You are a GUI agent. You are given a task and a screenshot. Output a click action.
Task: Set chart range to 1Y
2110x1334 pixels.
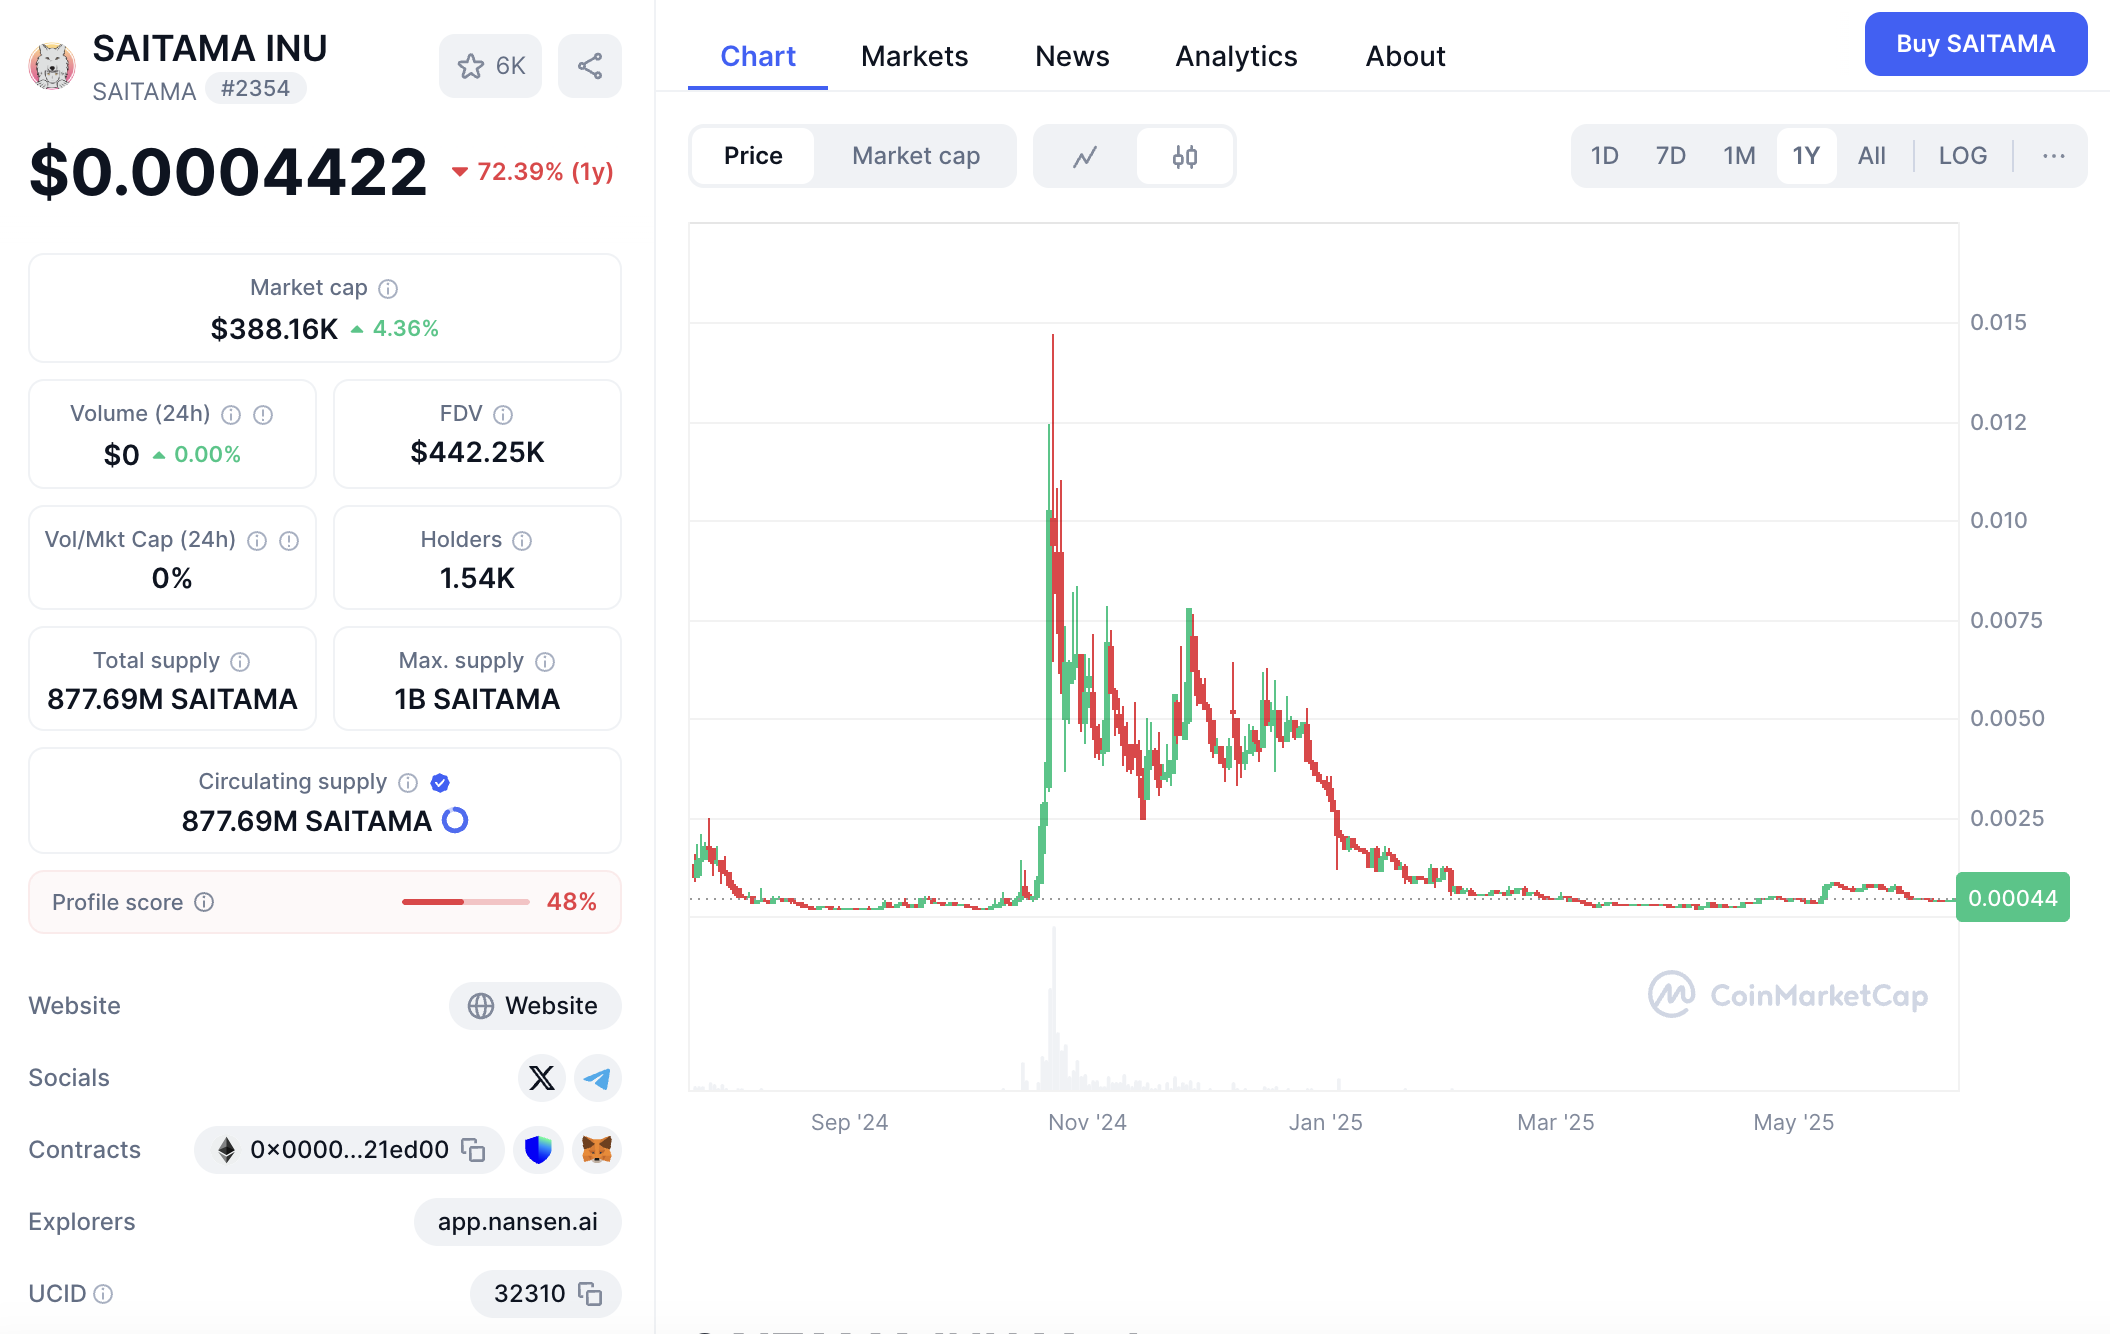pos(1806,156)
